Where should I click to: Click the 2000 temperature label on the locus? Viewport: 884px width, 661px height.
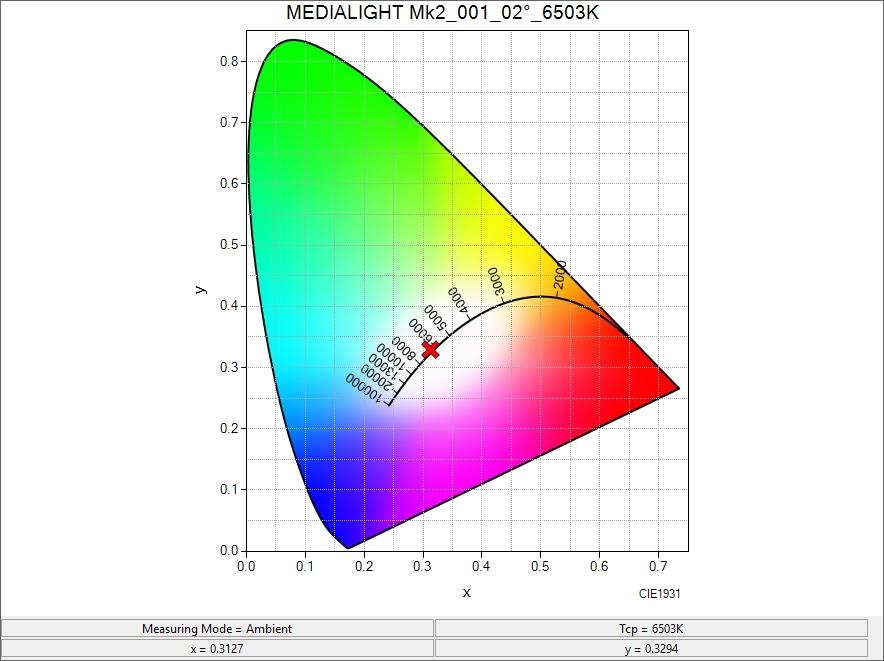pyautogui.click(x=559, y=277)
